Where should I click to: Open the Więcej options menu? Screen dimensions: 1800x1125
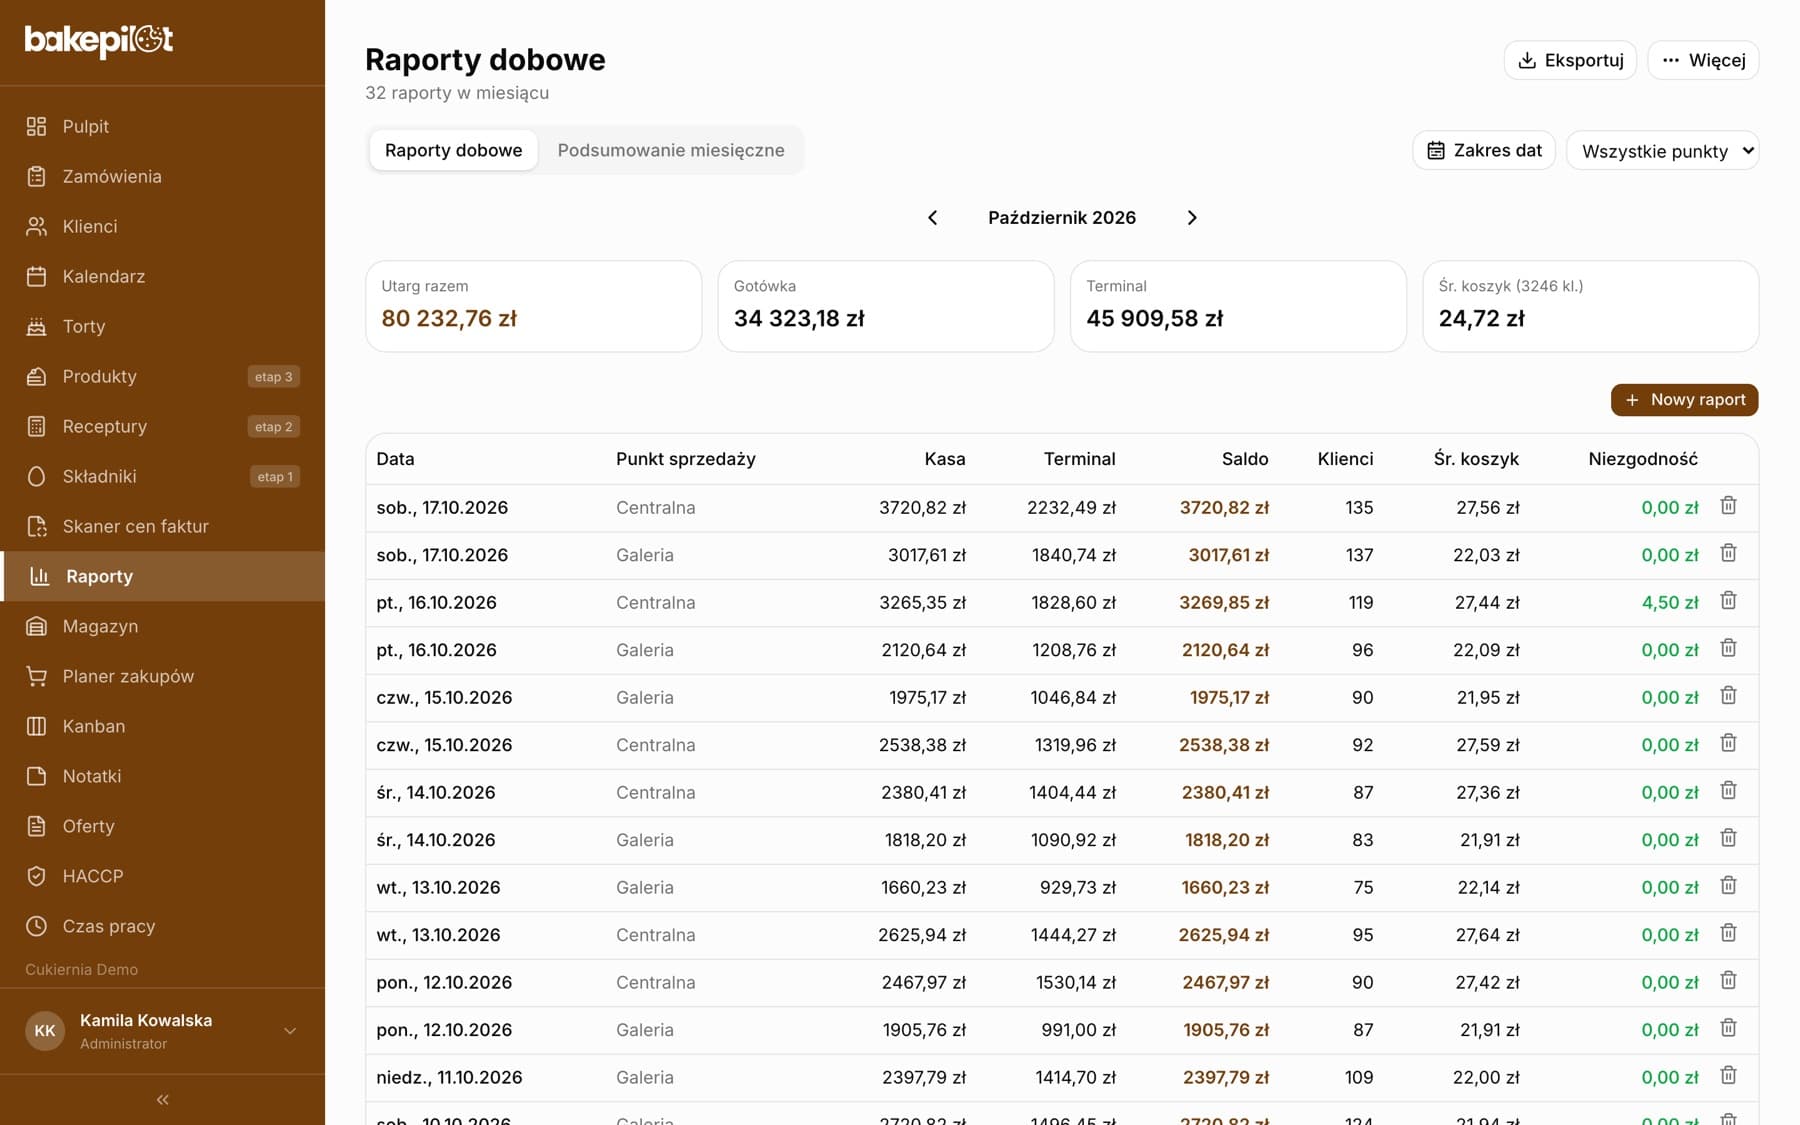pyautogui.click(x=1703, y=60)
